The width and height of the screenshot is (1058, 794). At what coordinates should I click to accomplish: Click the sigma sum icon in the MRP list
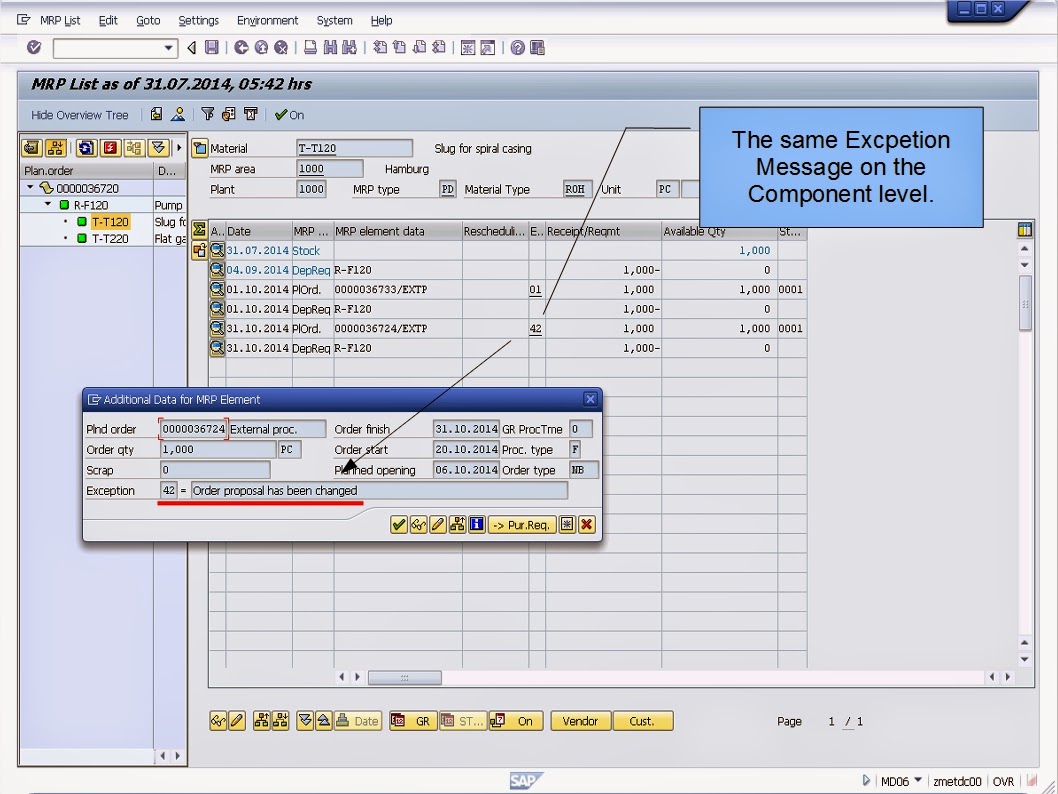(200, 230)
